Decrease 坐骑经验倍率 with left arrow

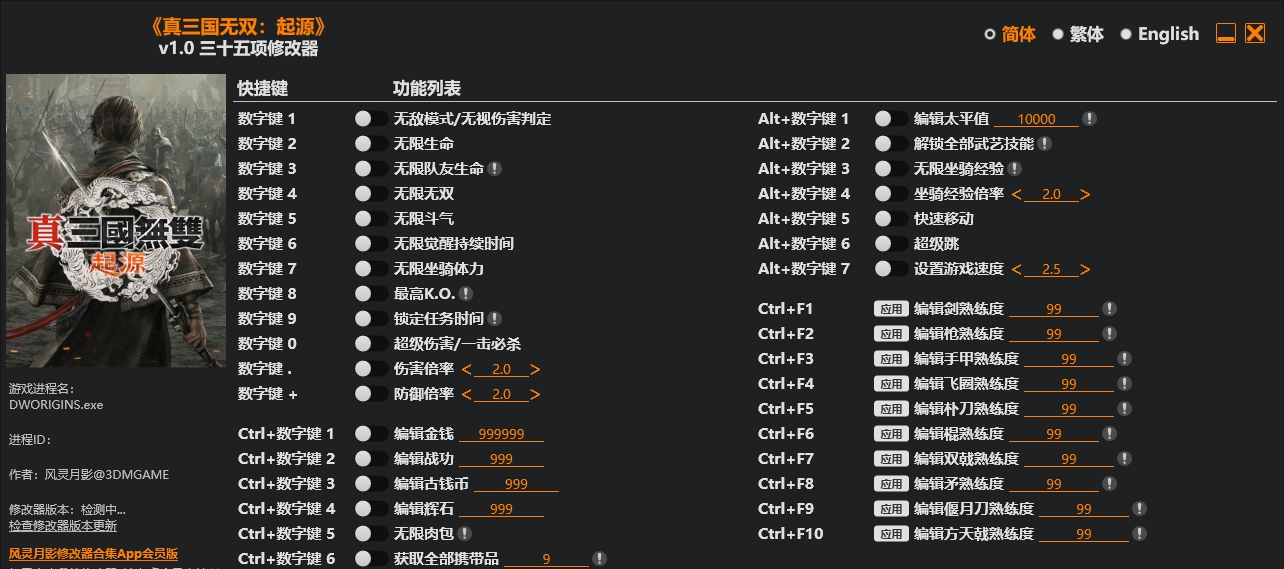(x=1017, y=194)
